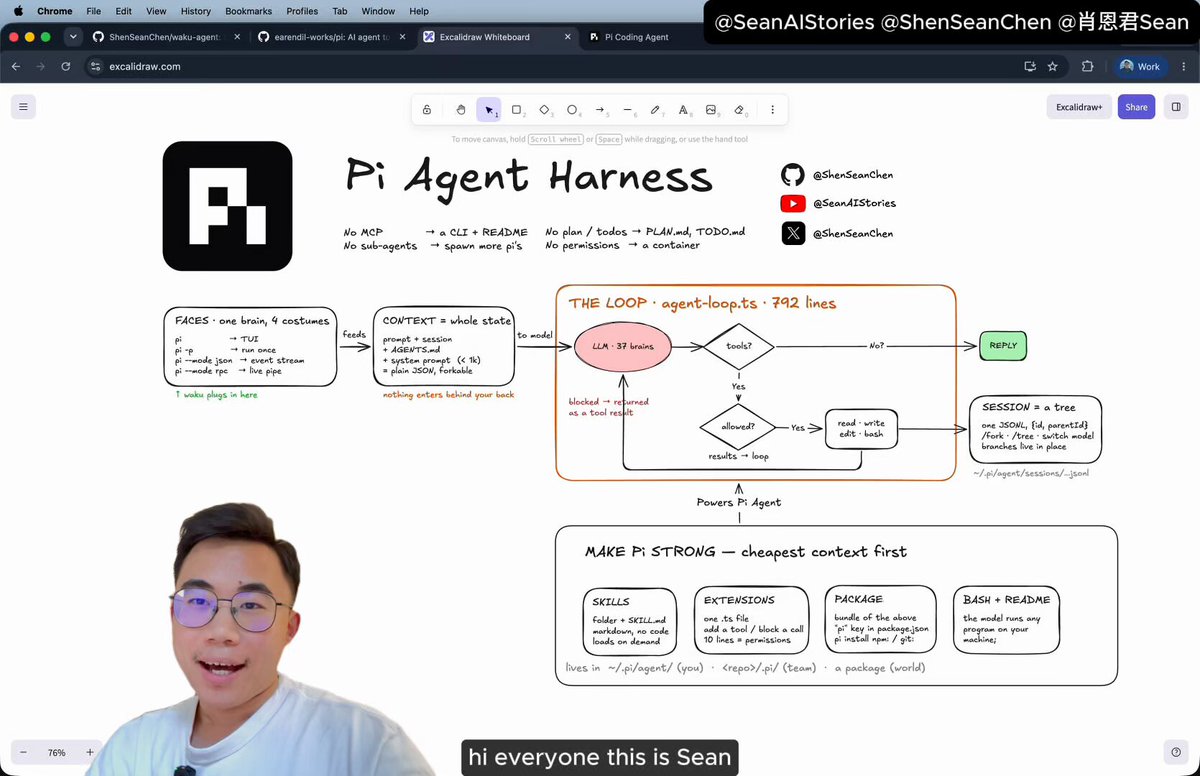Open the Chrome application menu
The height and width of the screenshot is (776, 1200).
tap(55, 11)
